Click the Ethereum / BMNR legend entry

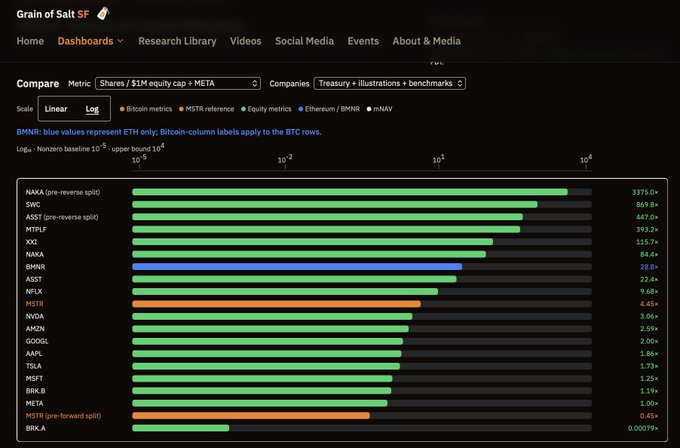tap(329, 109)
